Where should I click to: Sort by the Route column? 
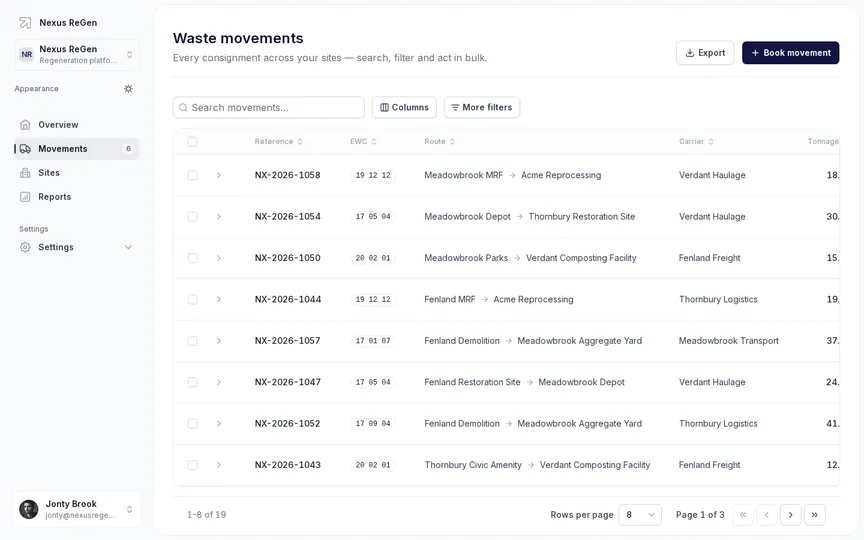click(x=440, y=142)
